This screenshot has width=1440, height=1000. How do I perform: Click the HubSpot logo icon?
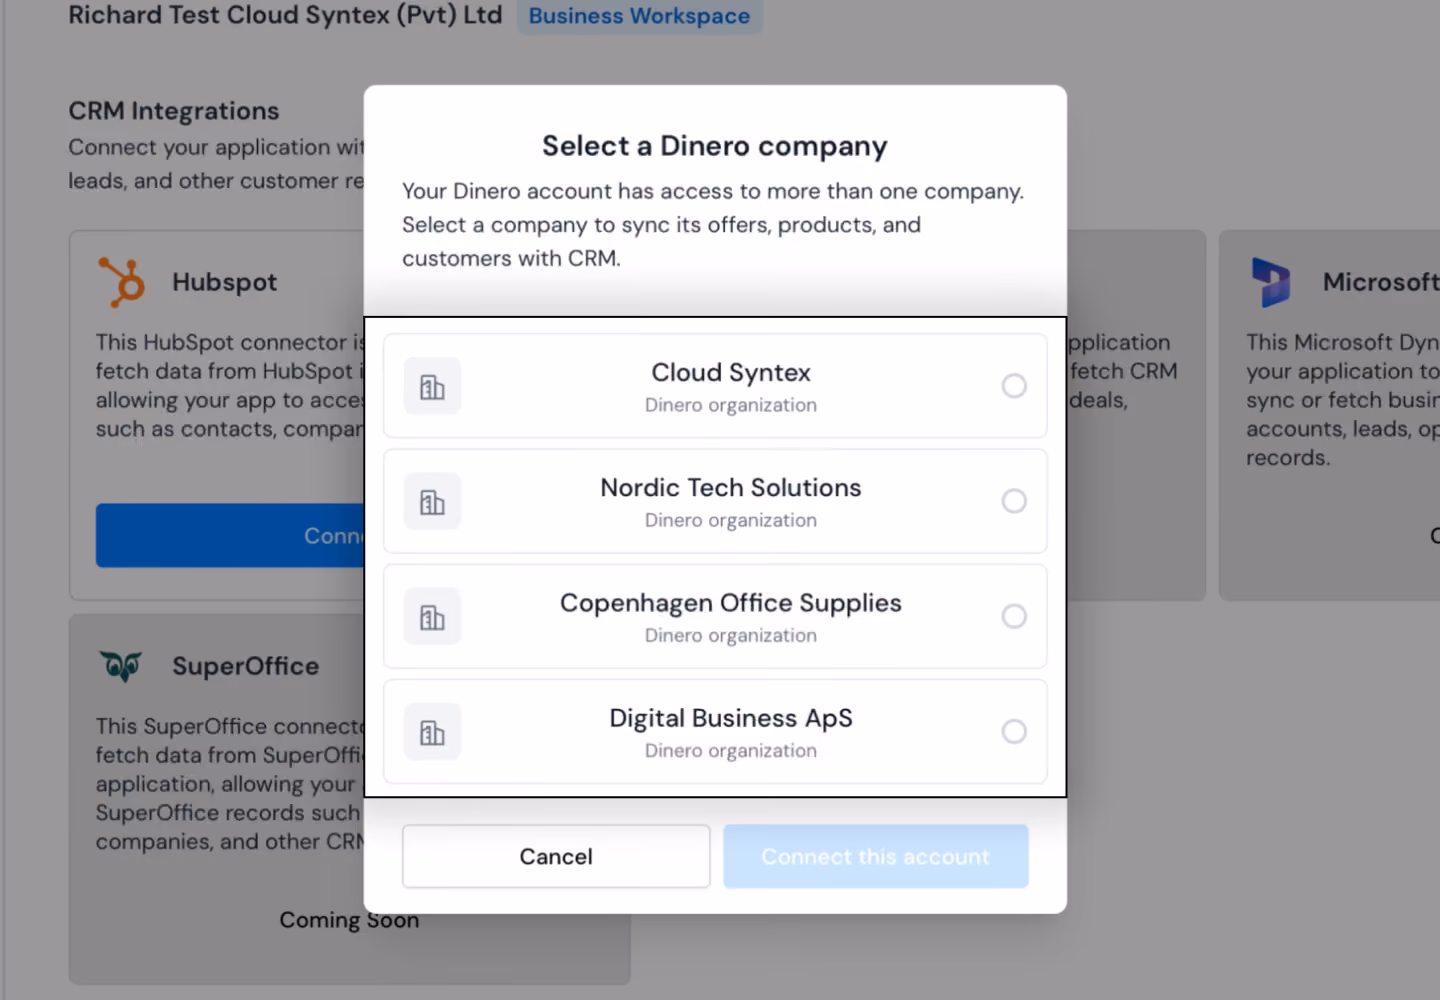click(x=122, y=282)
